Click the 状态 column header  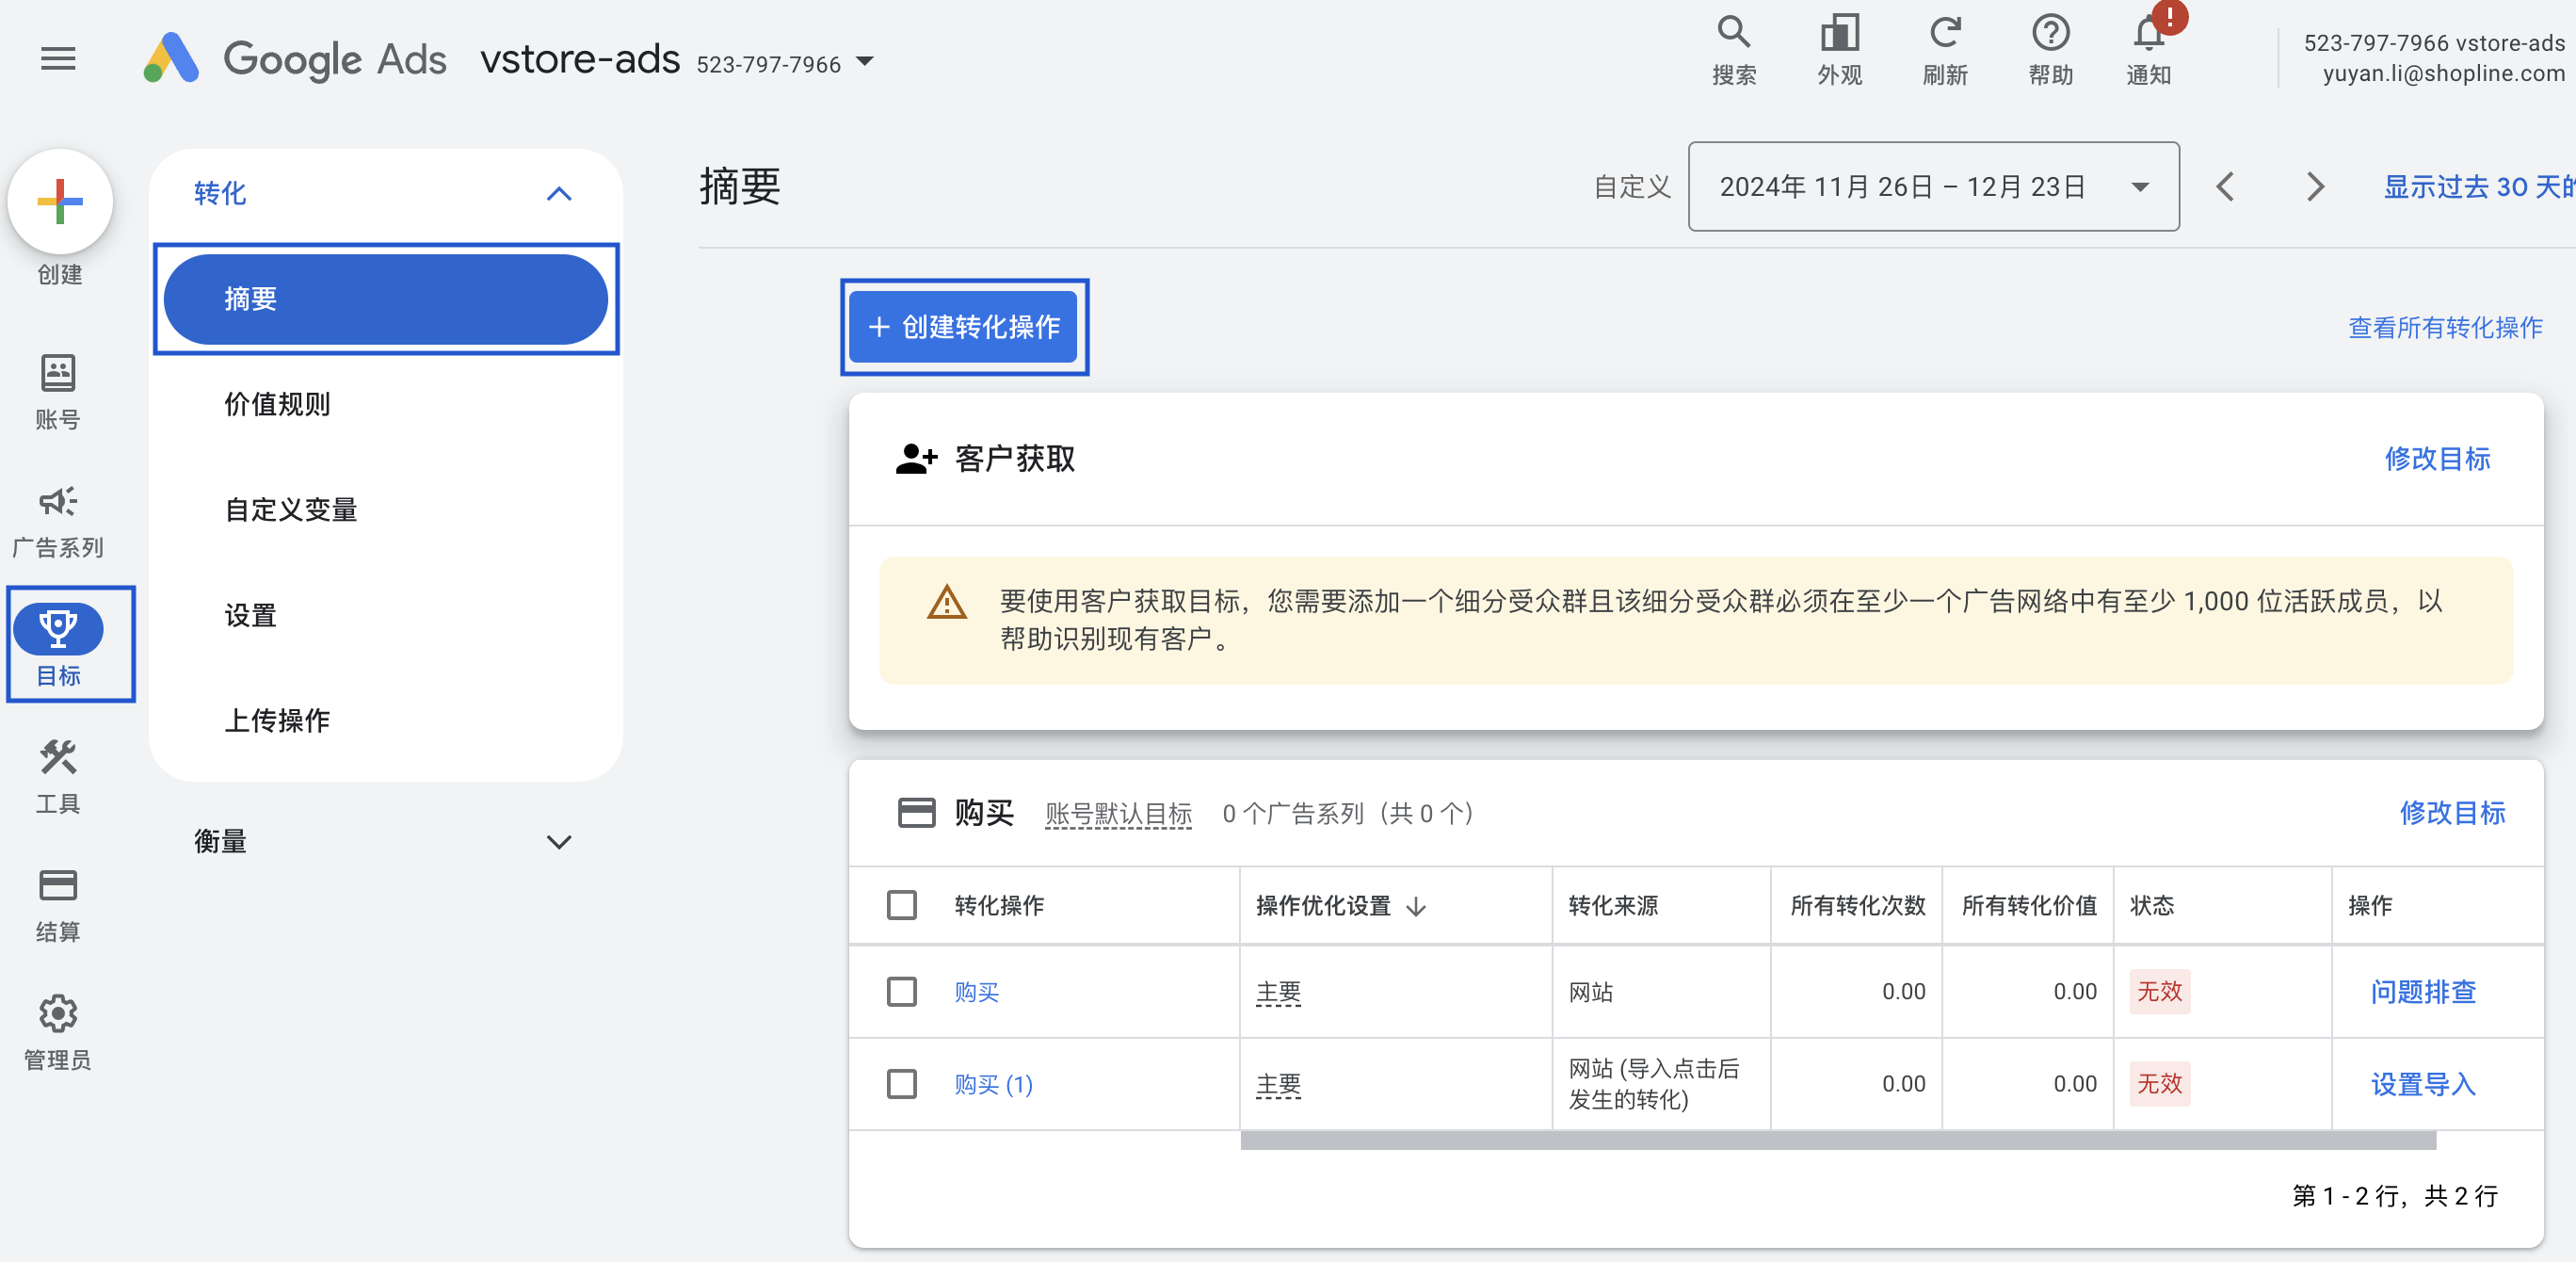click(x=2152, y=906)
